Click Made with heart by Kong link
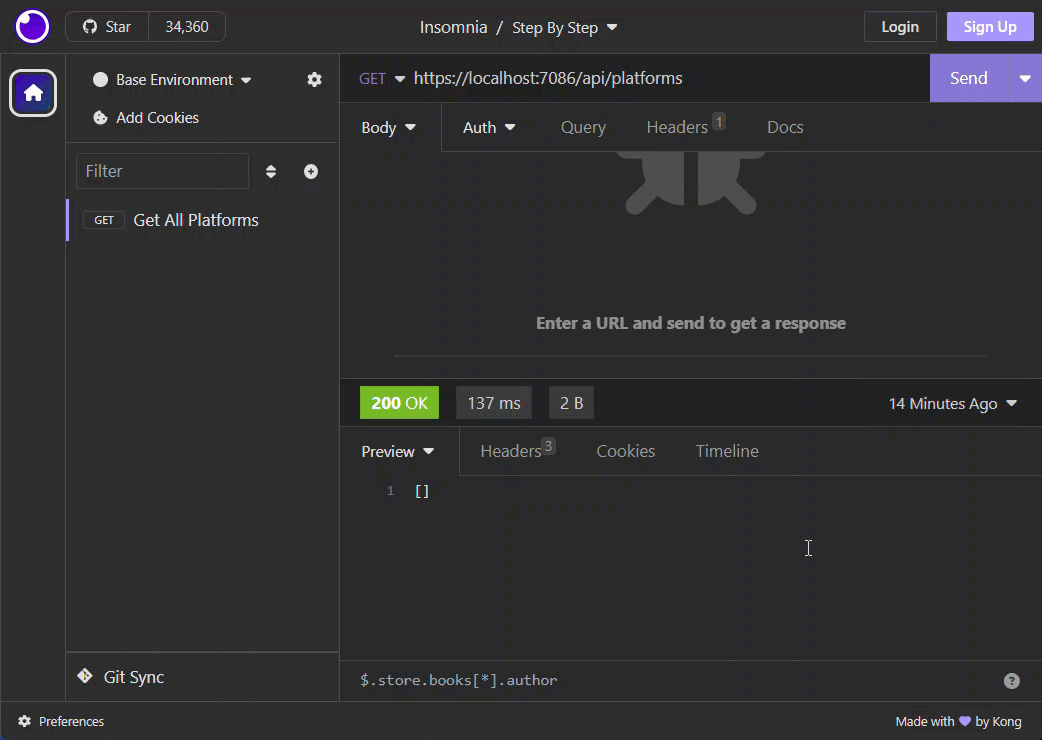Viewport: 1042px width, 740px height. pos(958,721)
